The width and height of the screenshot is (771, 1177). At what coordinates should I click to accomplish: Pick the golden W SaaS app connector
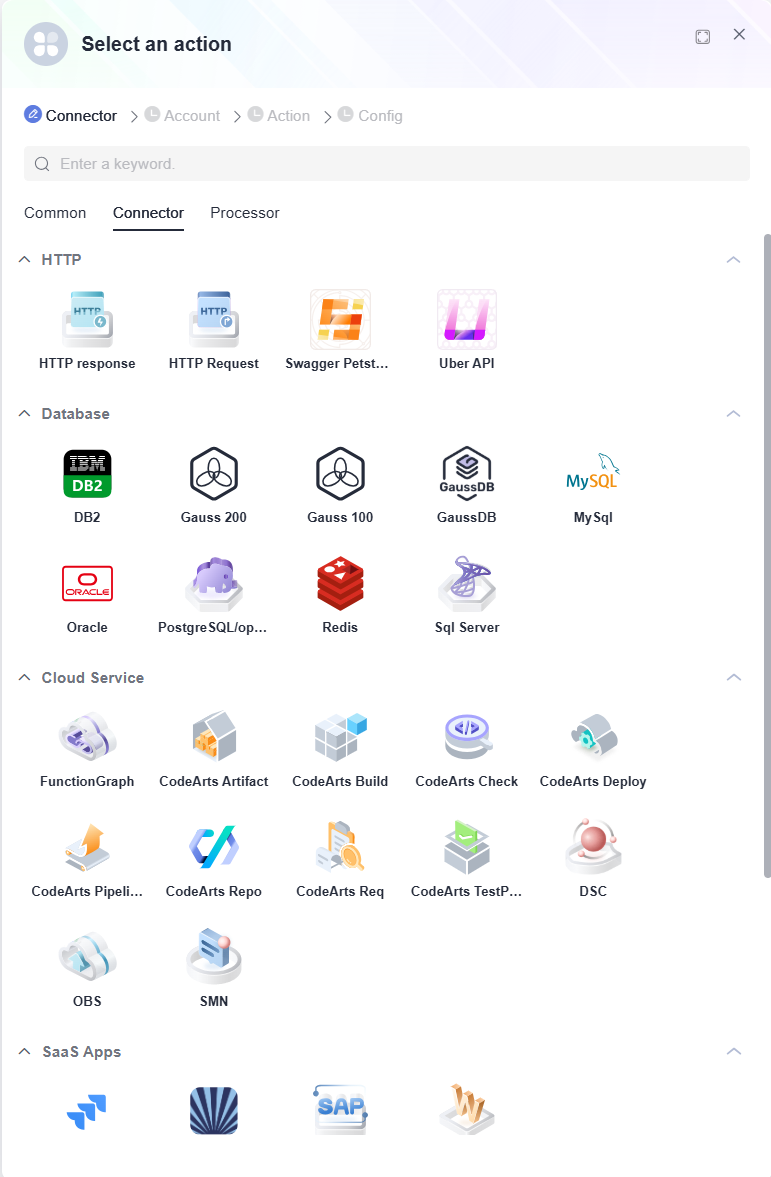467,1109
